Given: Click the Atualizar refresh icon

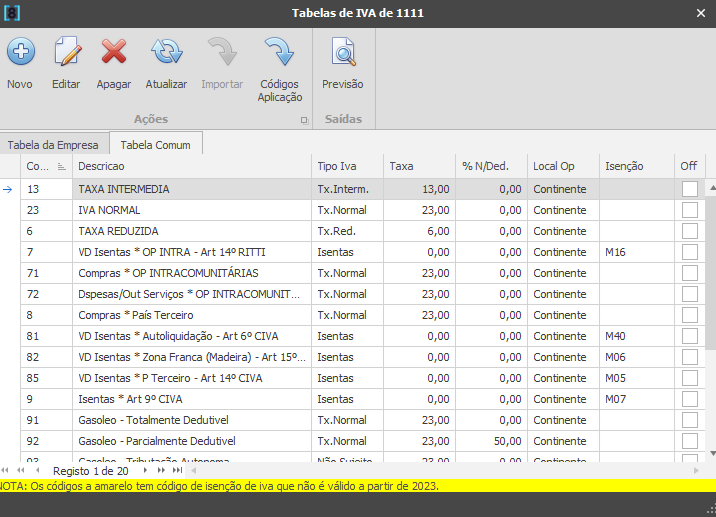Looking at the screenshot, I should (x=166, y=51).
